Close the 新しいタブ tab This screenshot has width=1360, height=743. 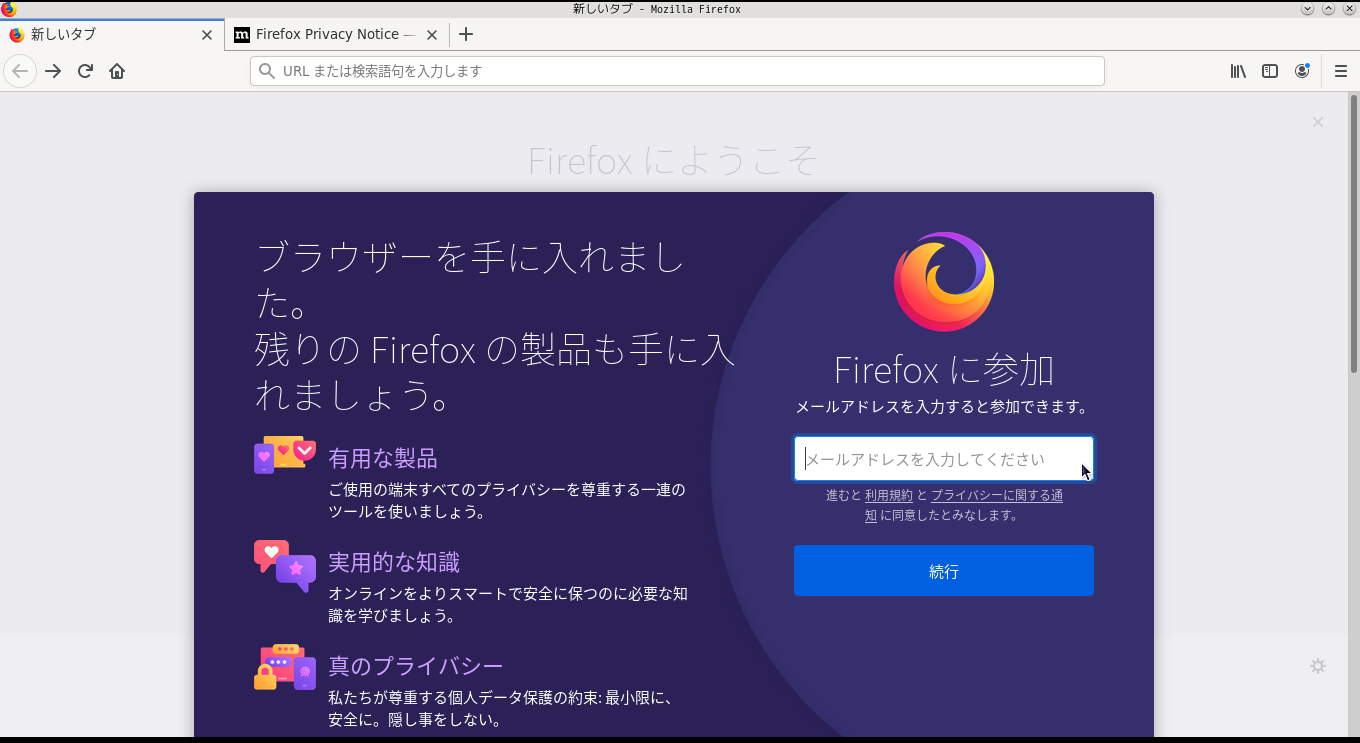coord(207,34)
